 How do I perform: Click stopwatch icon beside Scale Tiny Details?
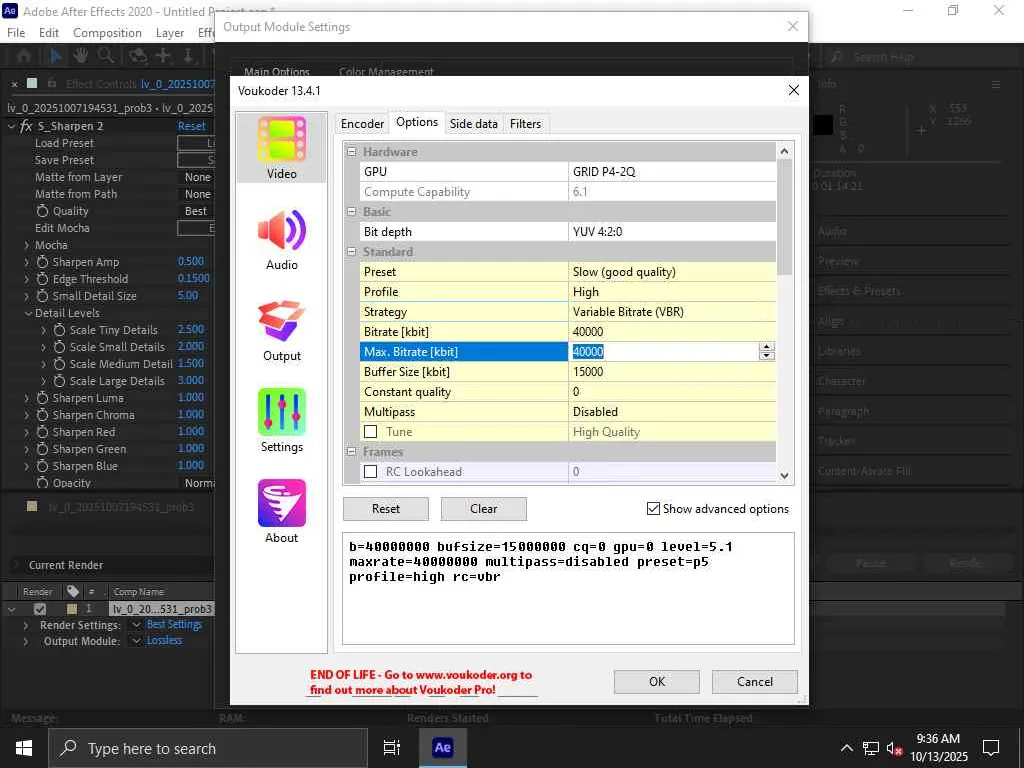pos(59,330)
